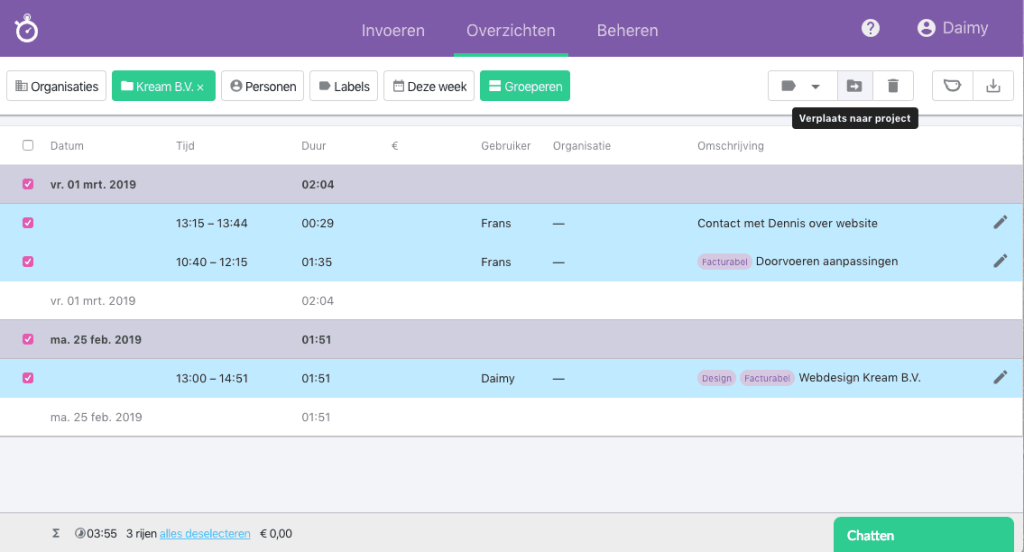Edit the 'Webdesign Kream B.V.' entry pencil

coord(1000,378)
